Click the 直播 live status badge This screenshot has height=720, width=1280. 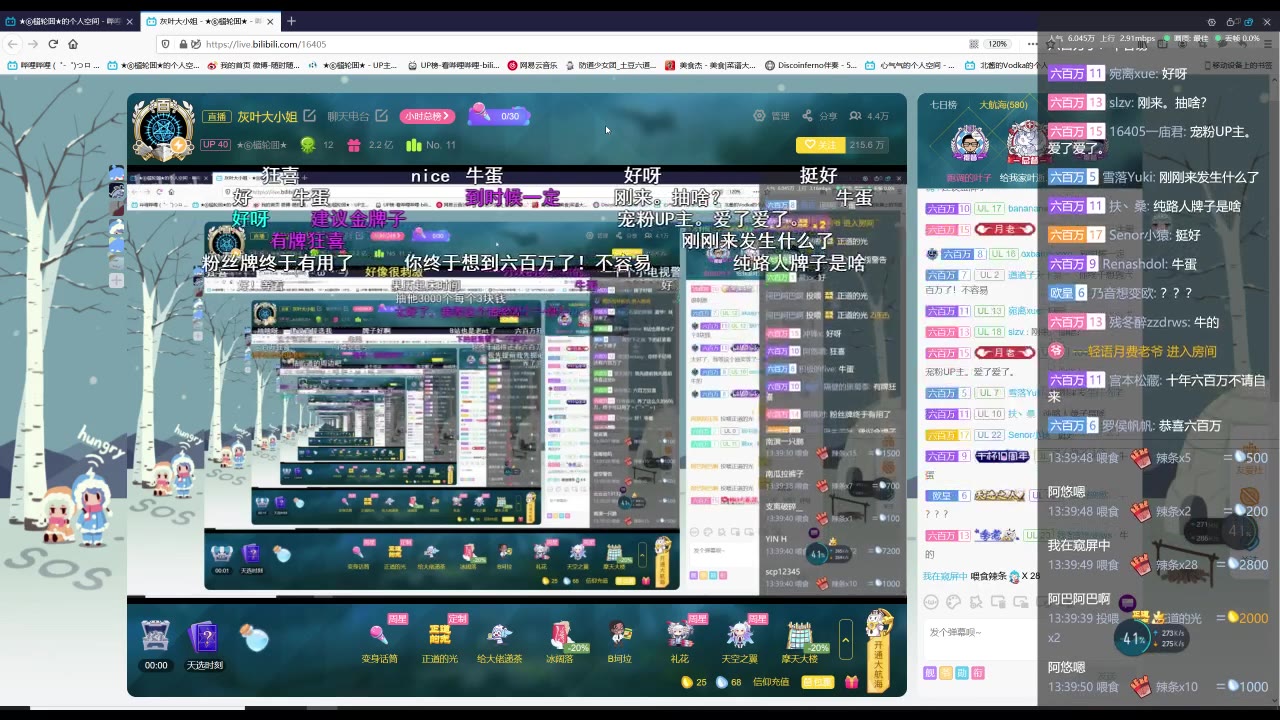pyautogui.click(x=215, y=116)
